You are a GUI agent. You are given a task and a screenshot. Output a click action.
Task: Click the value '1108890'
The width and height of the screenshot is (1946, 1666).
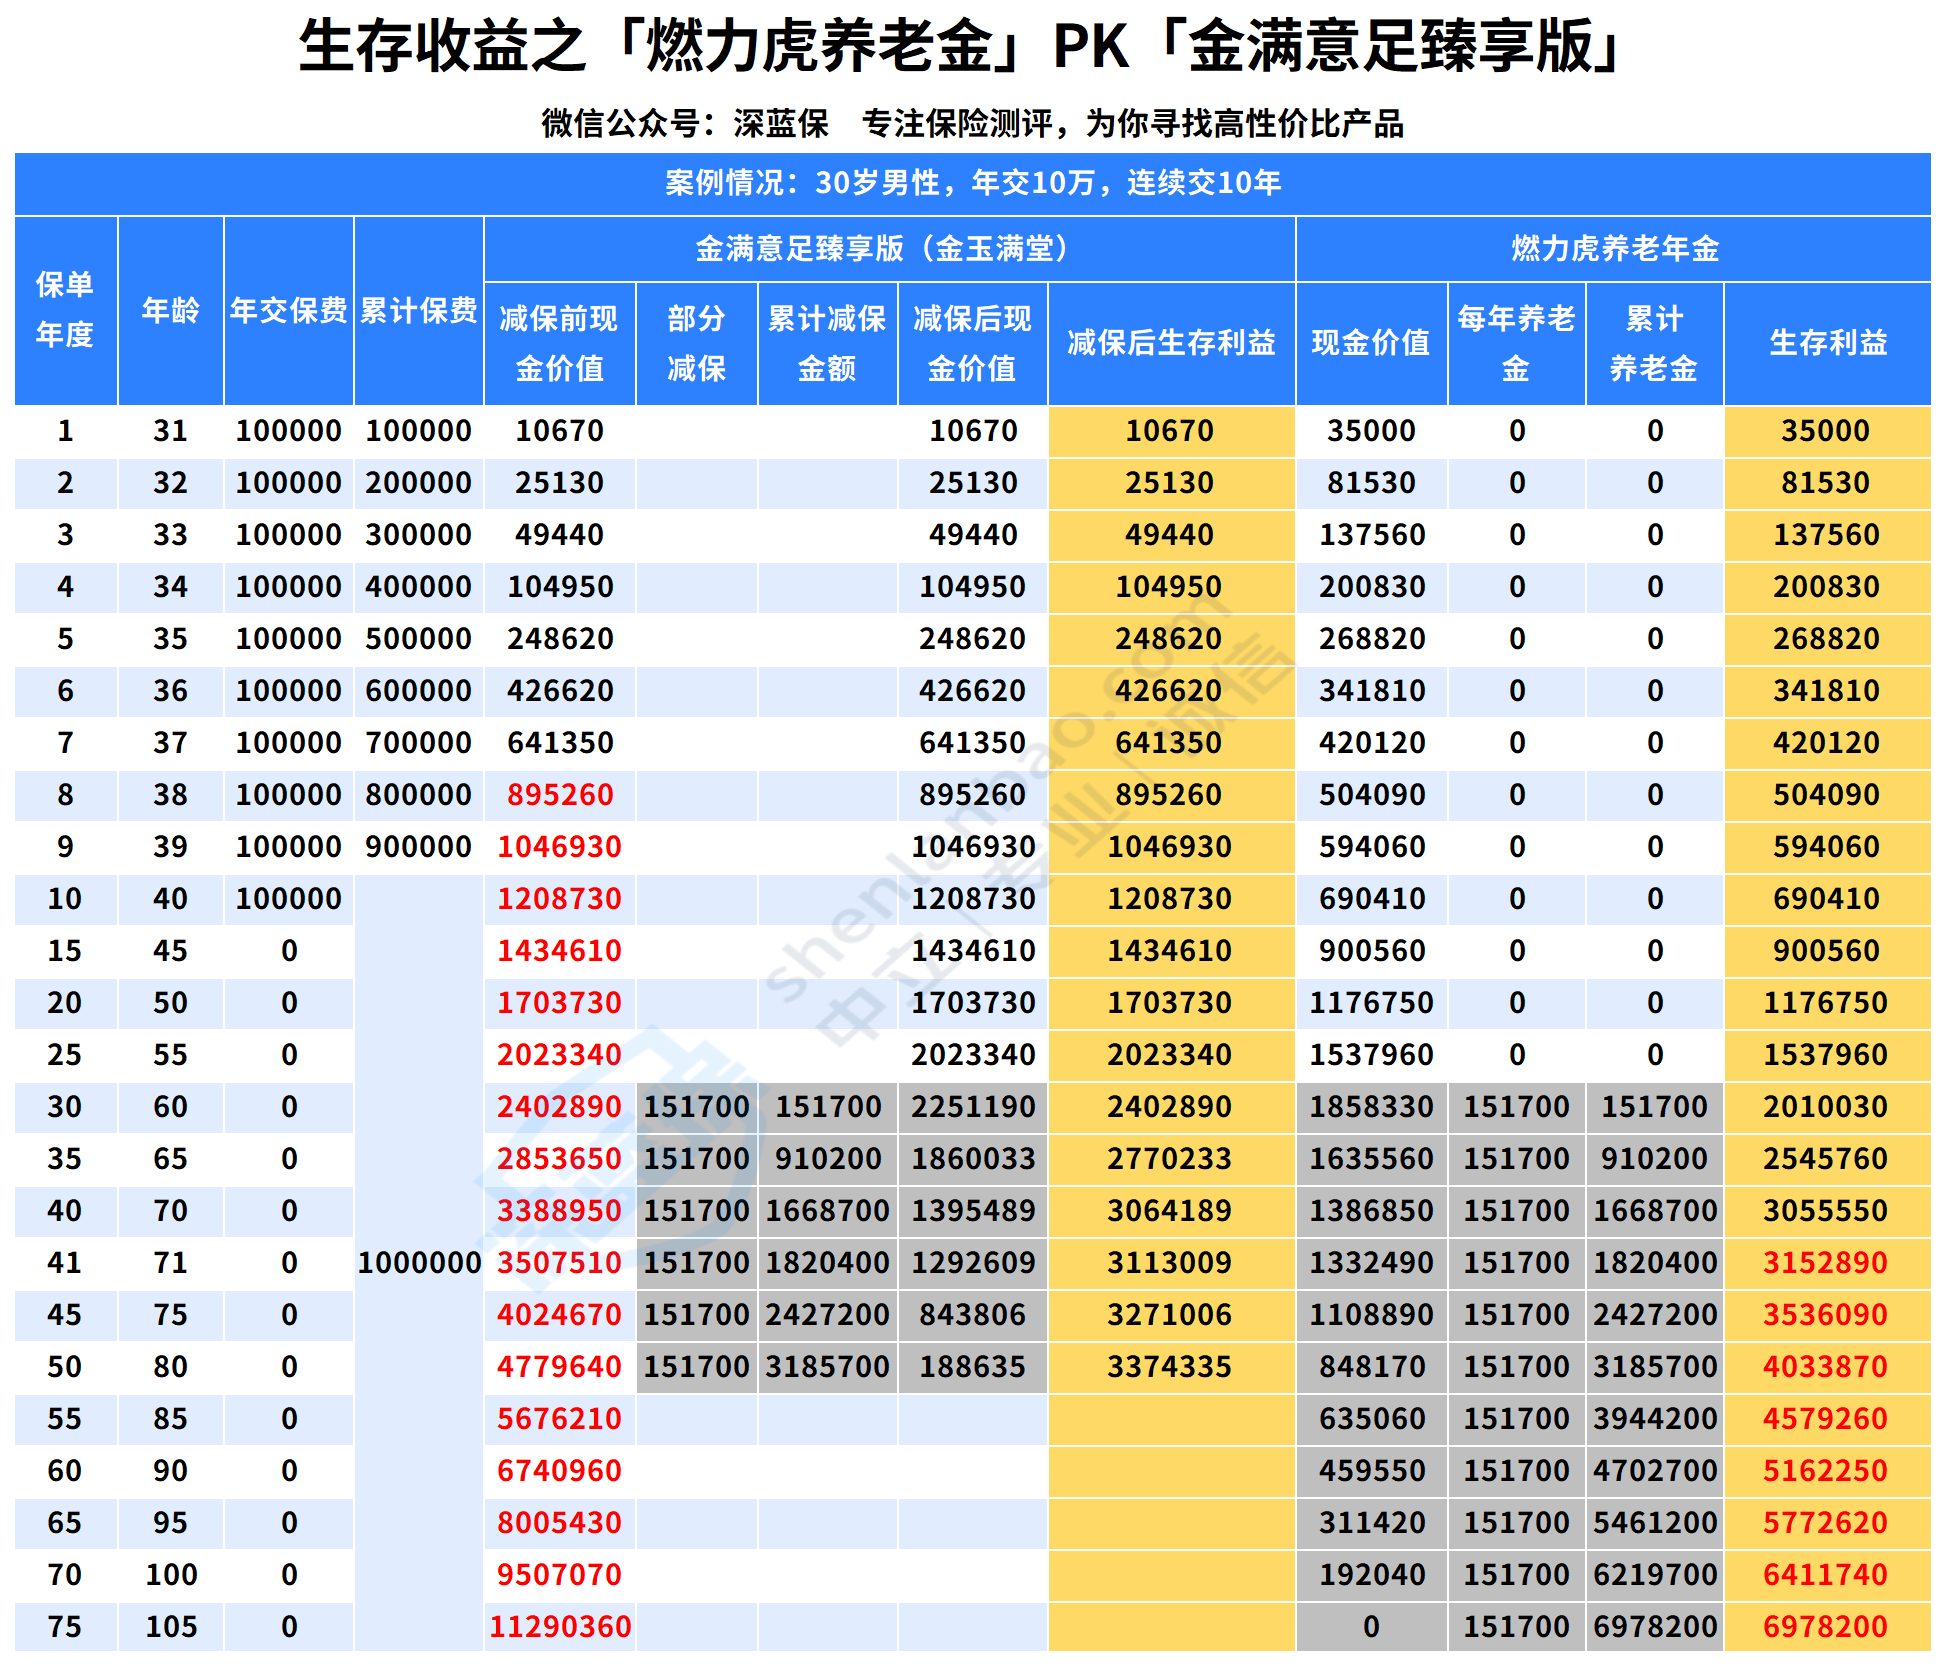1371,1315
